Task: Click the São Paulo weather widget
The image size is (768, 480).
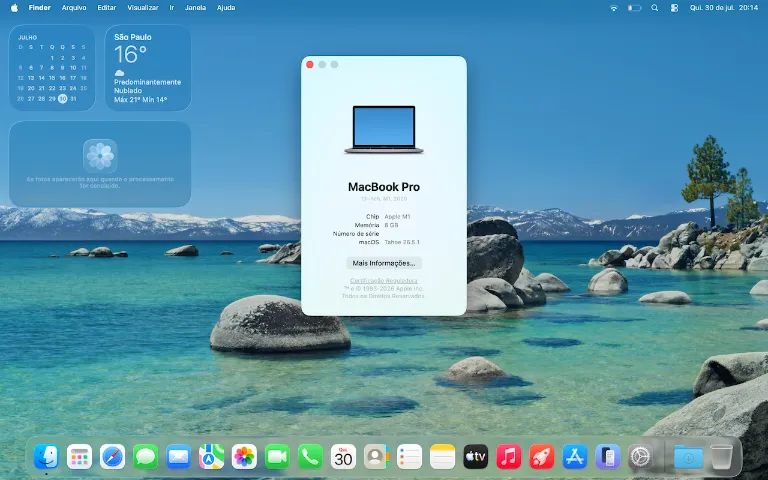Action: click(x=148, y=68)
